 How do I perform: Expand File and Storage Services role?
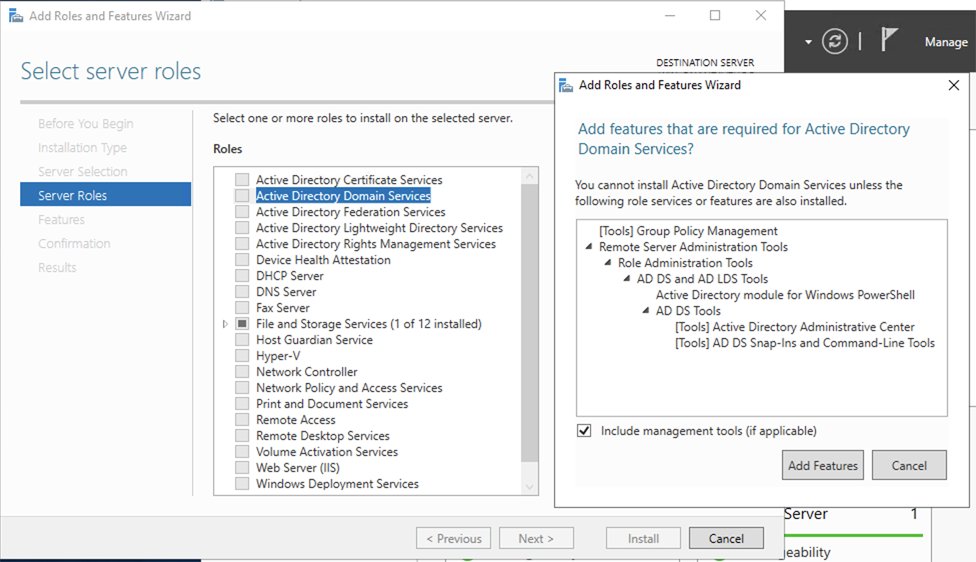click(225, 324)
